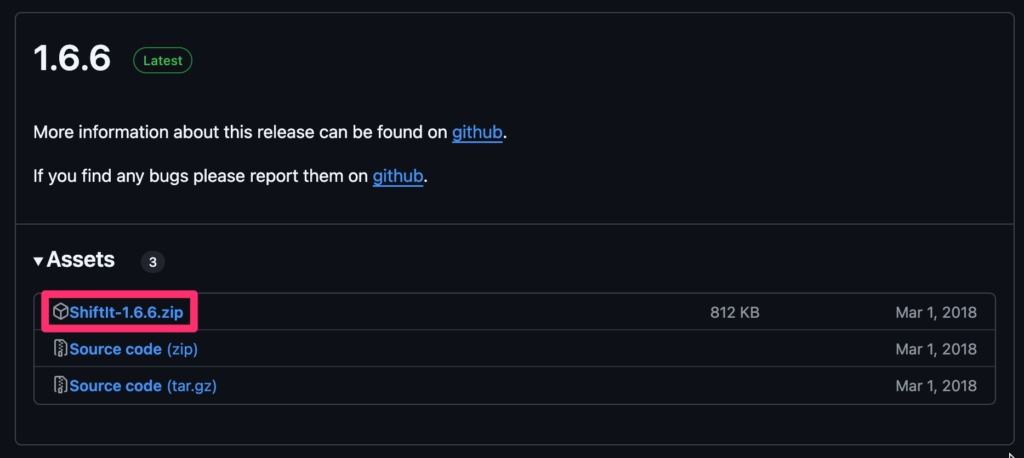Collapse the Assets section using its triangle
Image resolution: width=1024 pixels, height=458 pixels.
point(38,261)
